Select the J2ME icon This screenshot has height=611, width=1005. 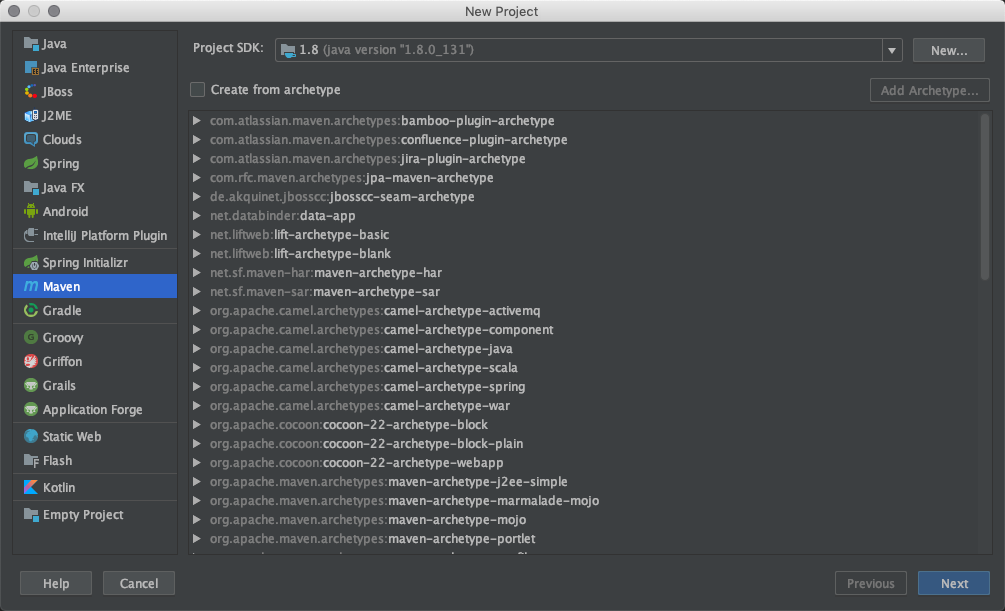(x=31, y=115)
